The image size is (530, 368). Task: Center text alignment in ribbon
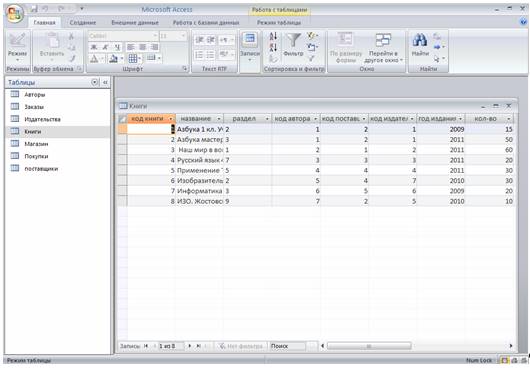[142, 47]
